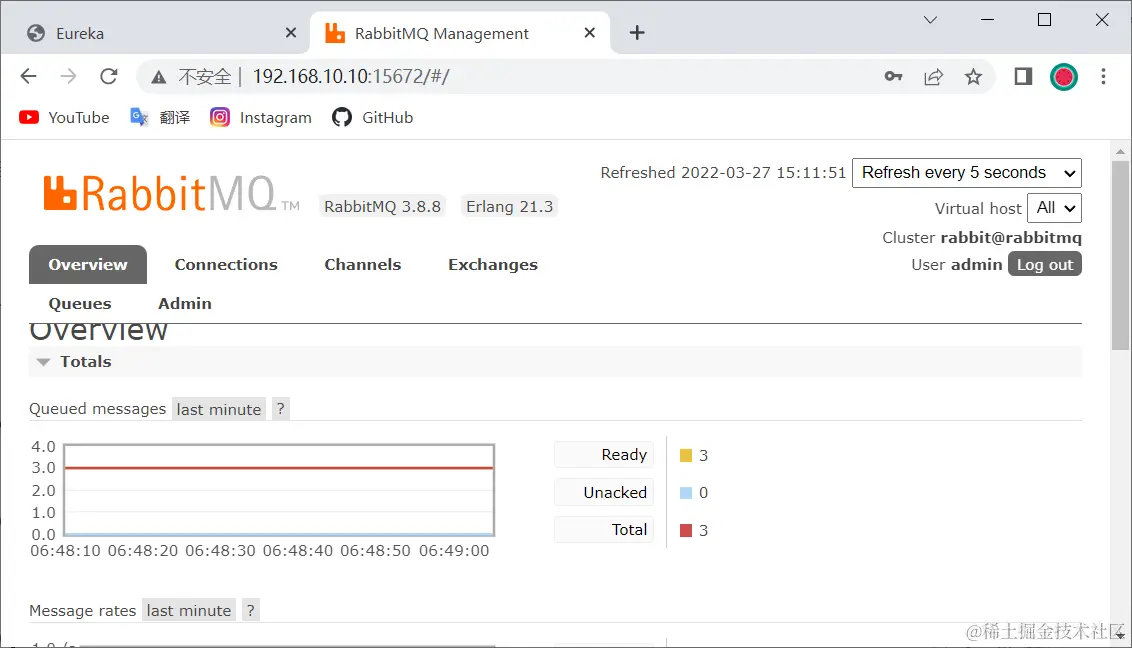Open the Refresh every 5 seconds dropdown
Screen dimensions: 1132x648
[967, 173]
